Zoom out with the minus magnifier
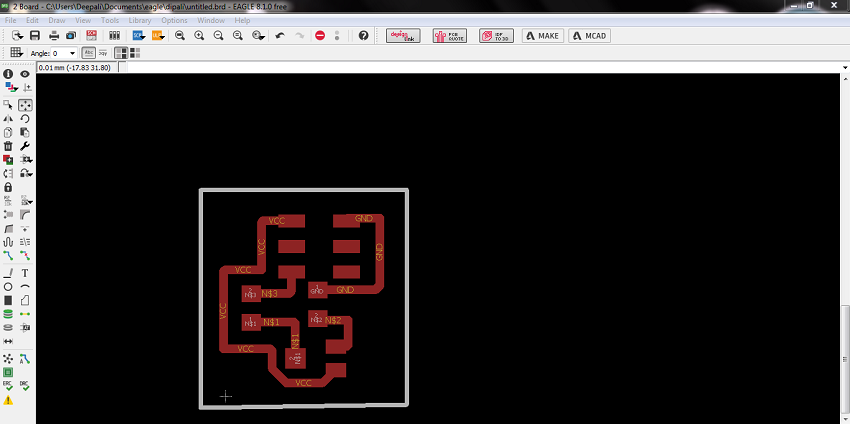The image size is (850, 424). point(218,36)
